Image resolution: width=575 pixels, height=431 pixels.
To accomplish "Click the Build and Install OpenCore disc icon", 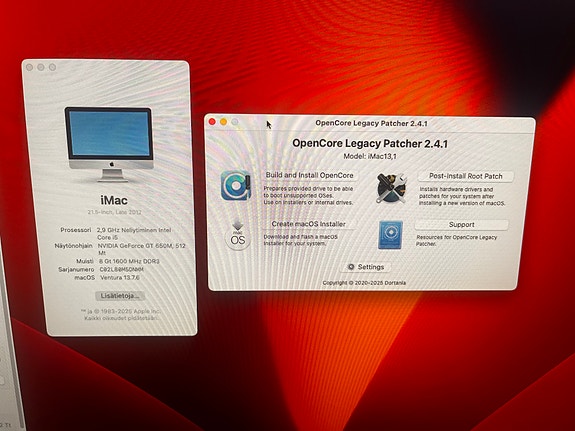I will pyautogui.click(x=236, y=186).
